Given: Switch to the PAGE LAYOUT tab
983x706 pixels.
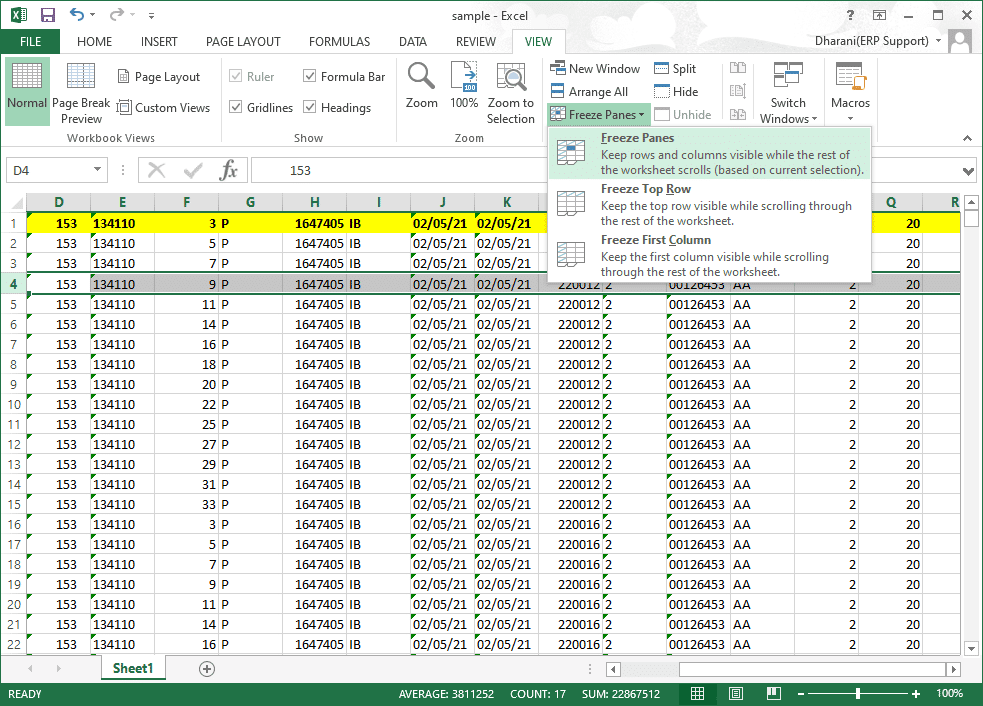Looking at the screenshot, I should click(243, 42).
